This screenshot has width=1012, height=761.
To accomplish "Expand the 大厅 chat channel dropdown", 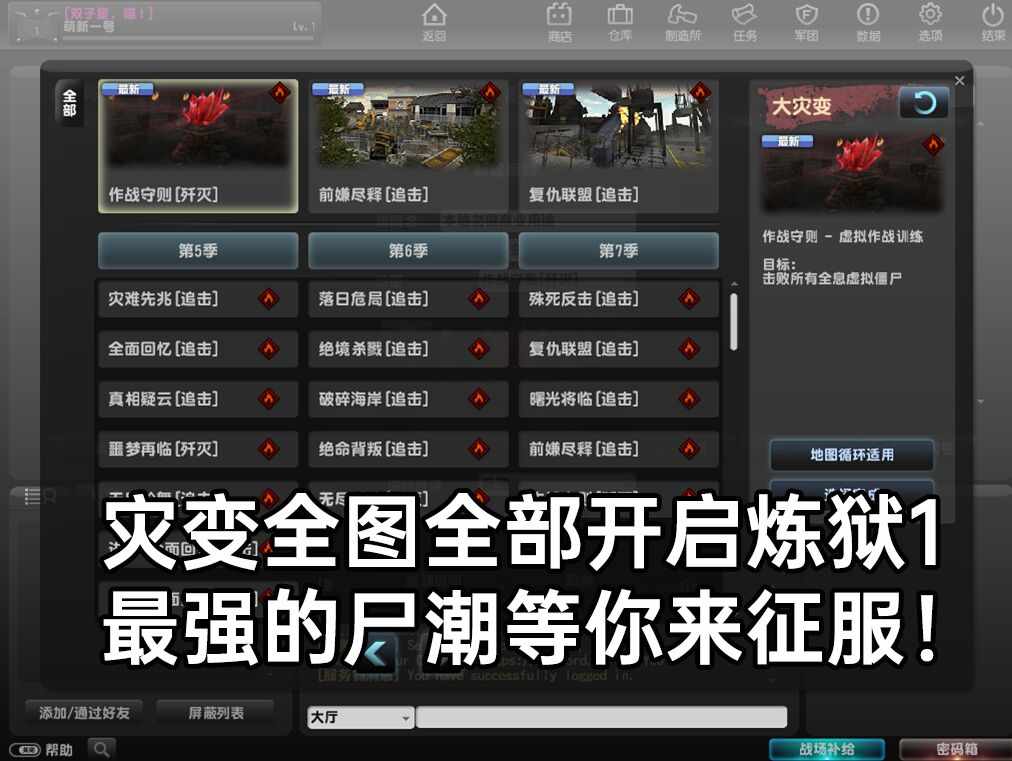I will [x=360, y=717].
